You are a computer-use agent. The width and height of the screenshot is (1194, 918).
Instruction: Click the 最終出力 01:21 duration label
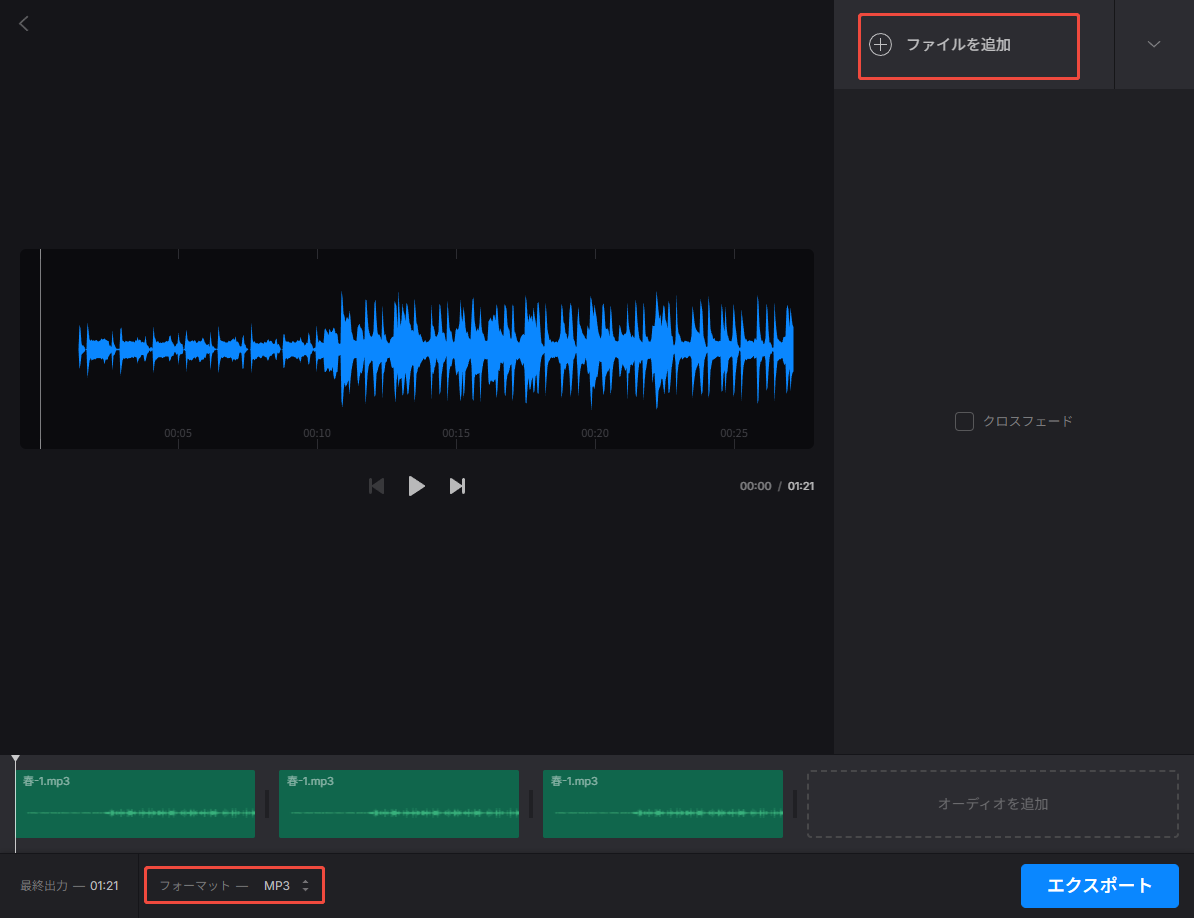pyautogui.click(x=70, y=886)
